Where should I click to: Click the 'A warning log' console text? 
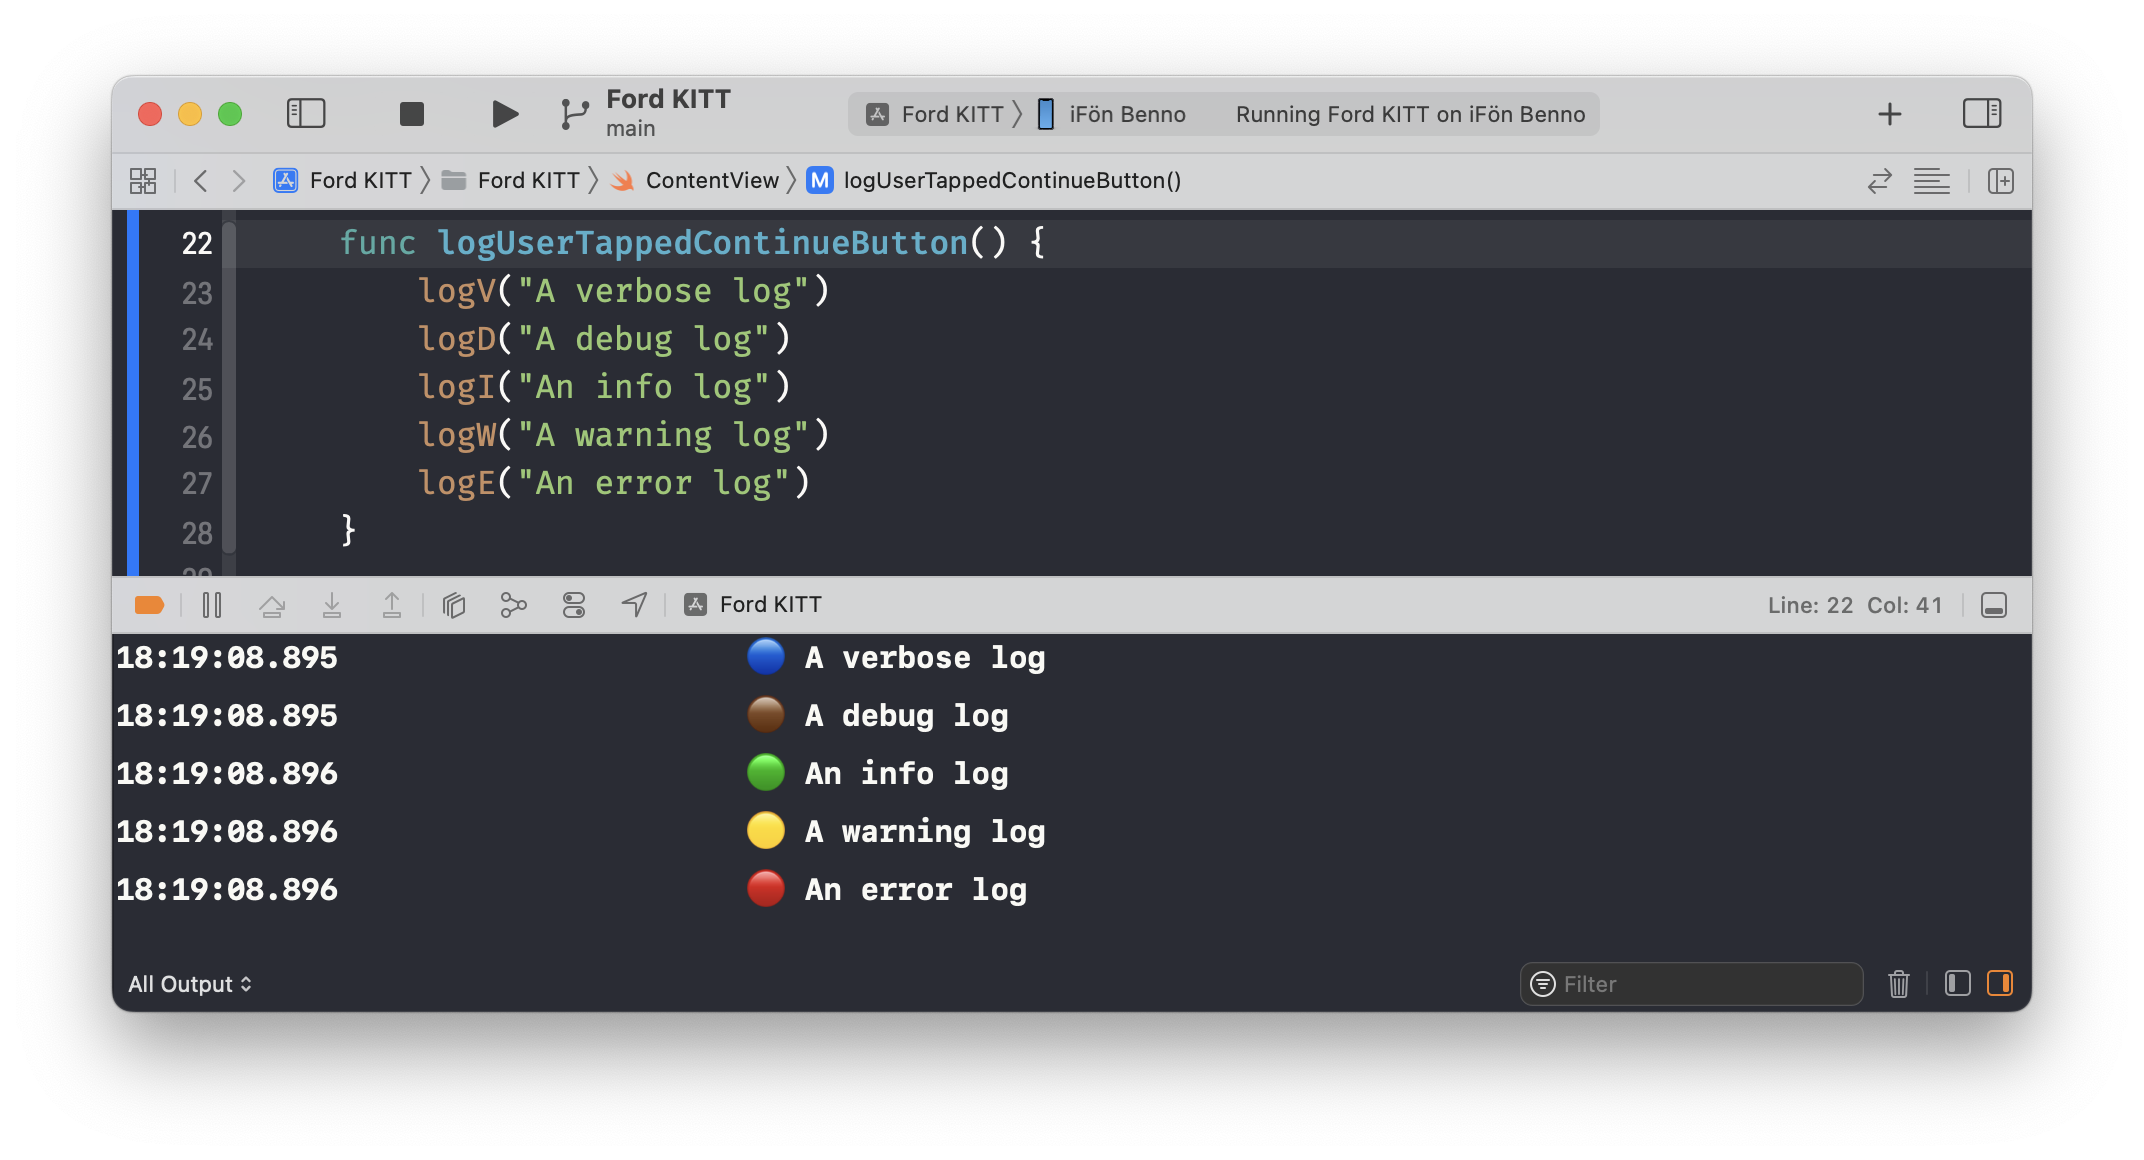925,832
